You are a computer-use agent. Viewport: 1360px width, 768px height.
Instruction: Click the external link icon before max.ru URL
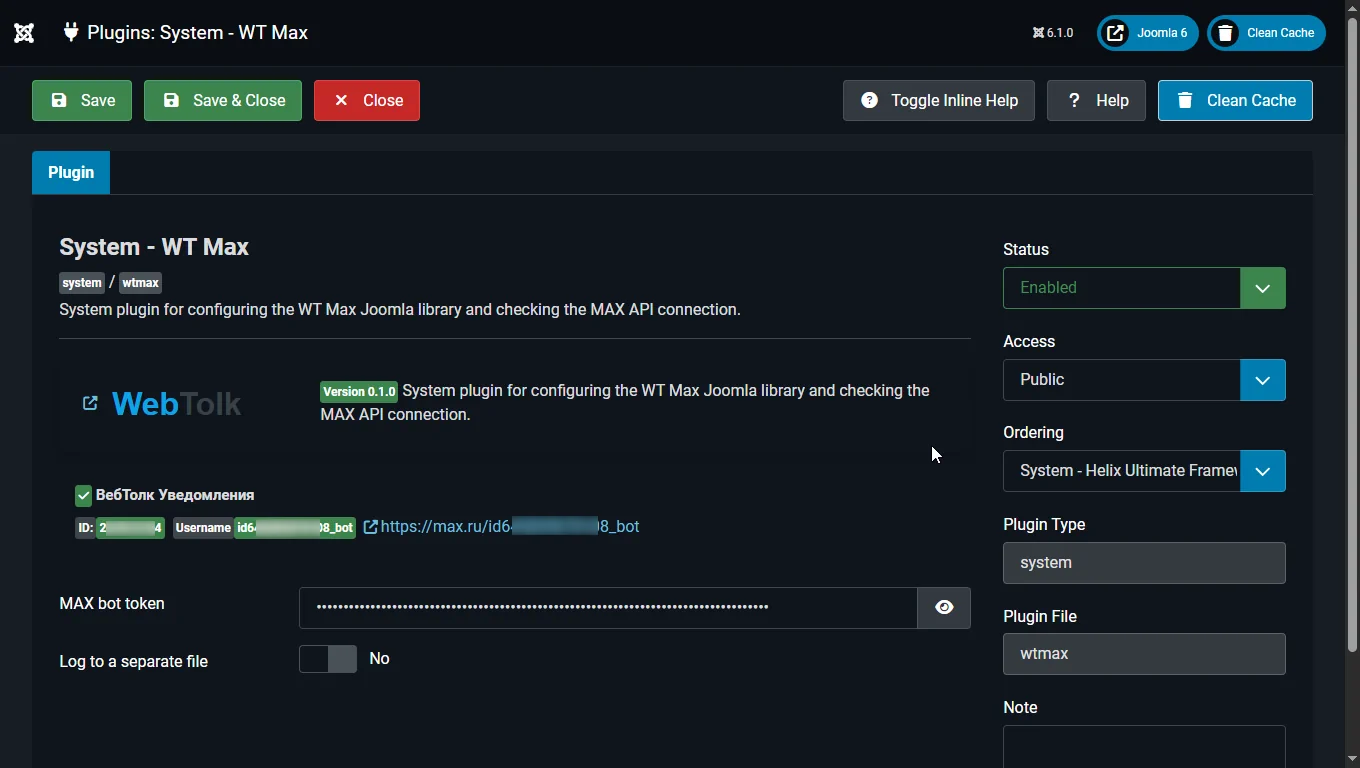tap(370, 527)
